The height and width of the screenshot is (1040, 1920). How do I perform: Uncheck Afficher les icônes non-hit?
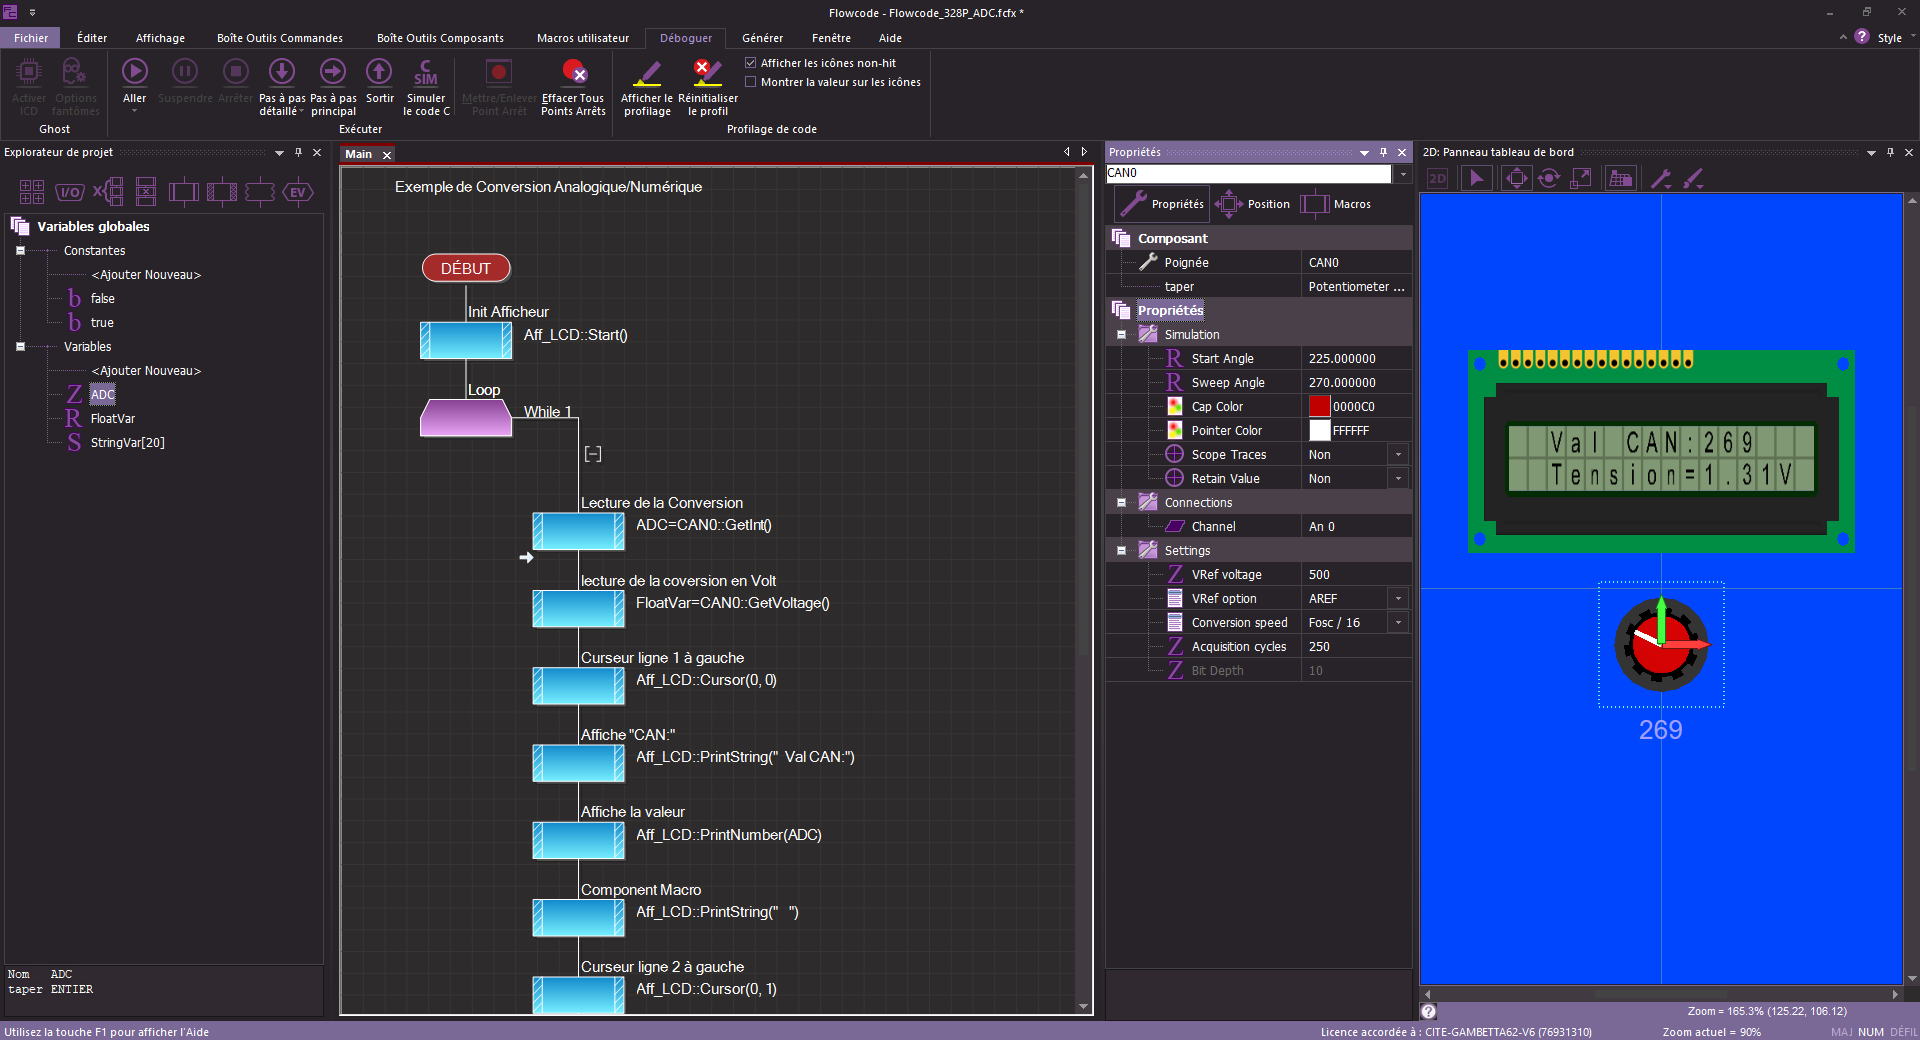(751, 63)
